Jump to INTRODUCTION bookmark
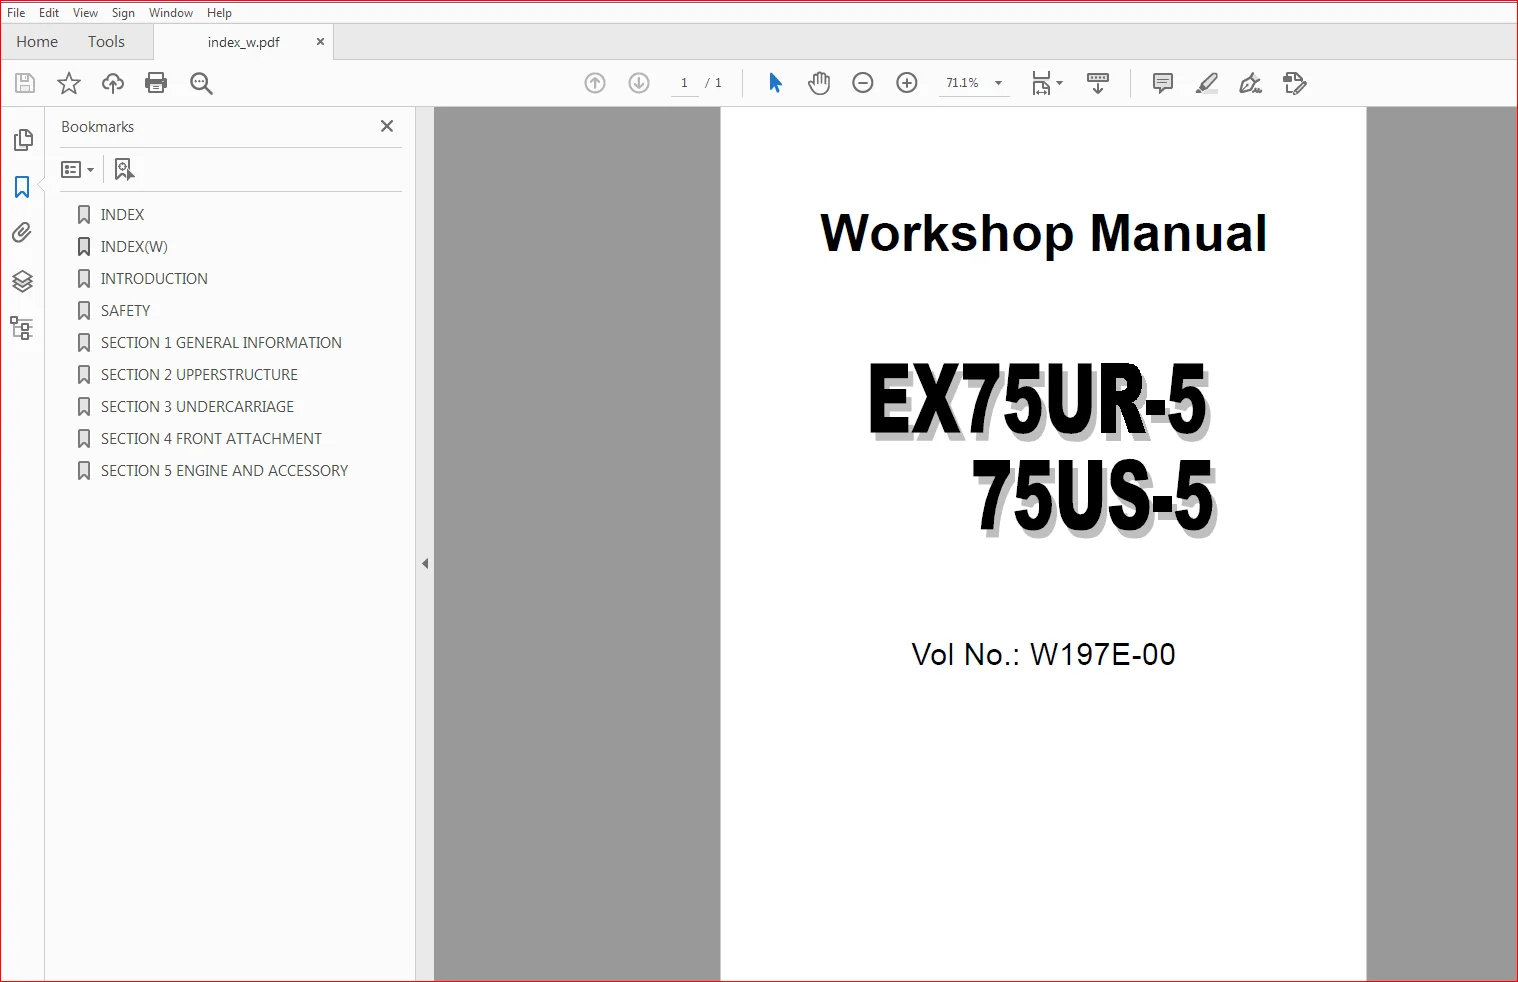This screenshot has width=1518, height=982. pos(154,279)
